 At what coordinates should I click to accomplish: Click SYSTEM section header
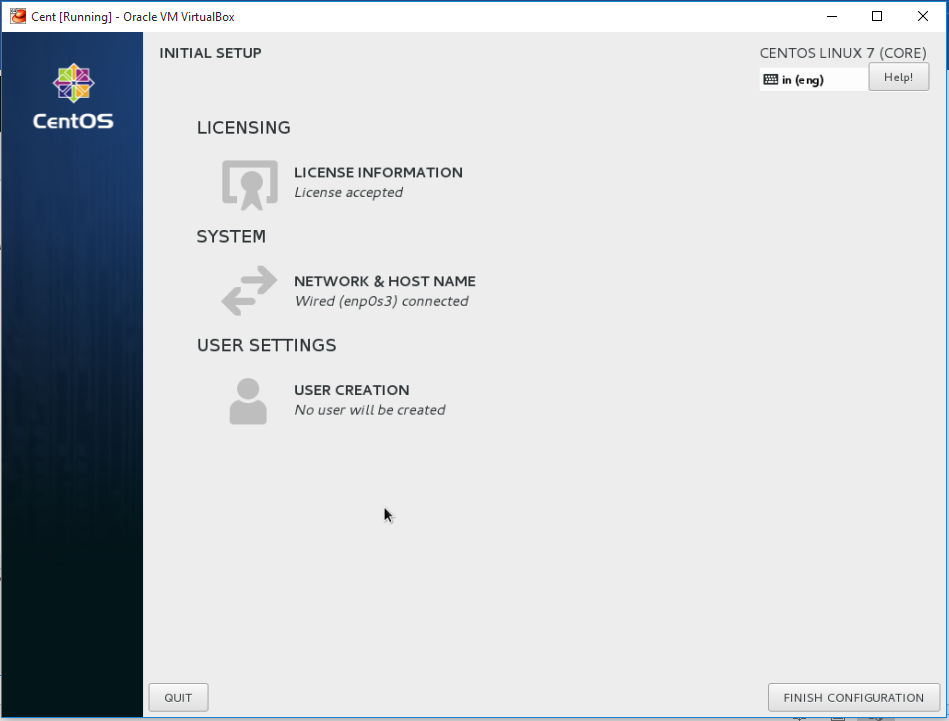231,237
